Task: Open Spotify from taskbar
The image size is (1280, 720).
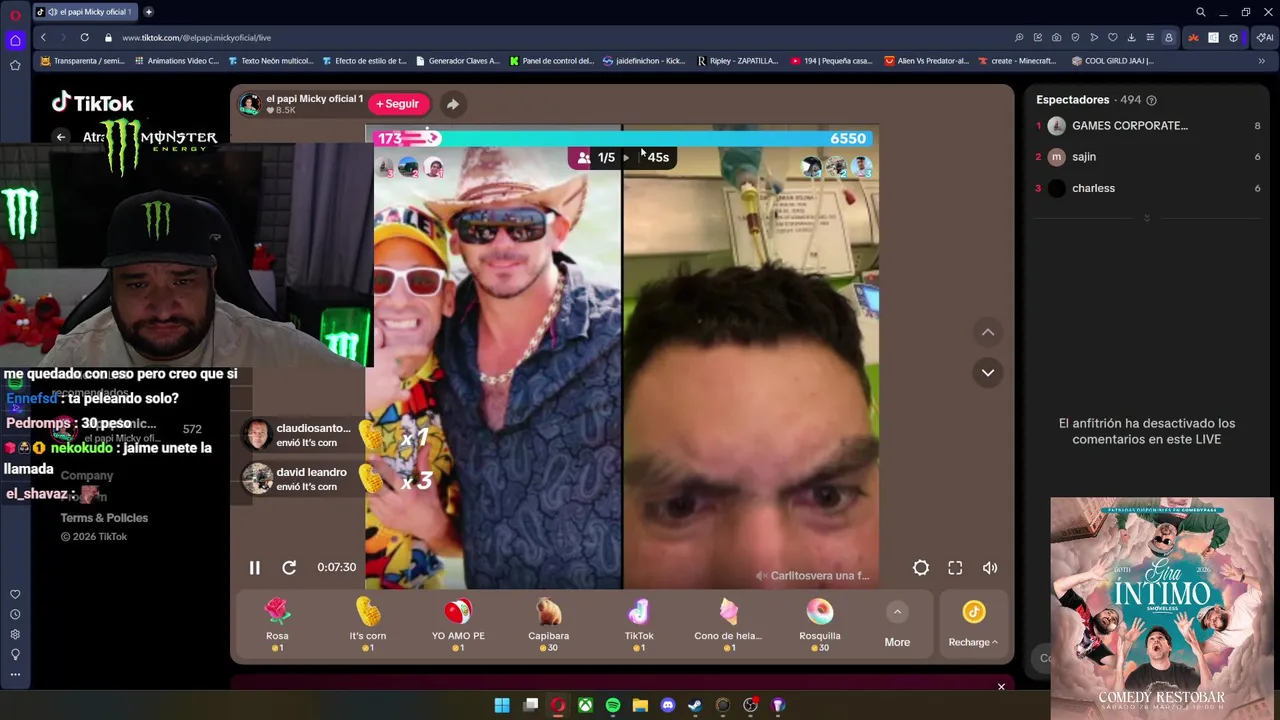Action: tap(613, 705)
